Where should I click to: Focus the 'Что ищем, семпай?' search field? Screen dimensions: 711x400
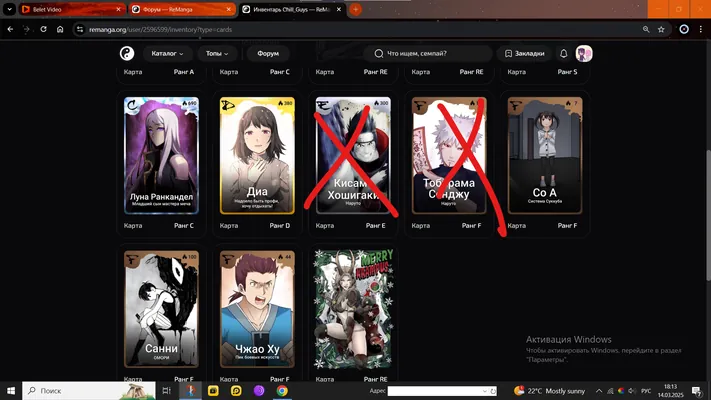[x=428, y=54]
